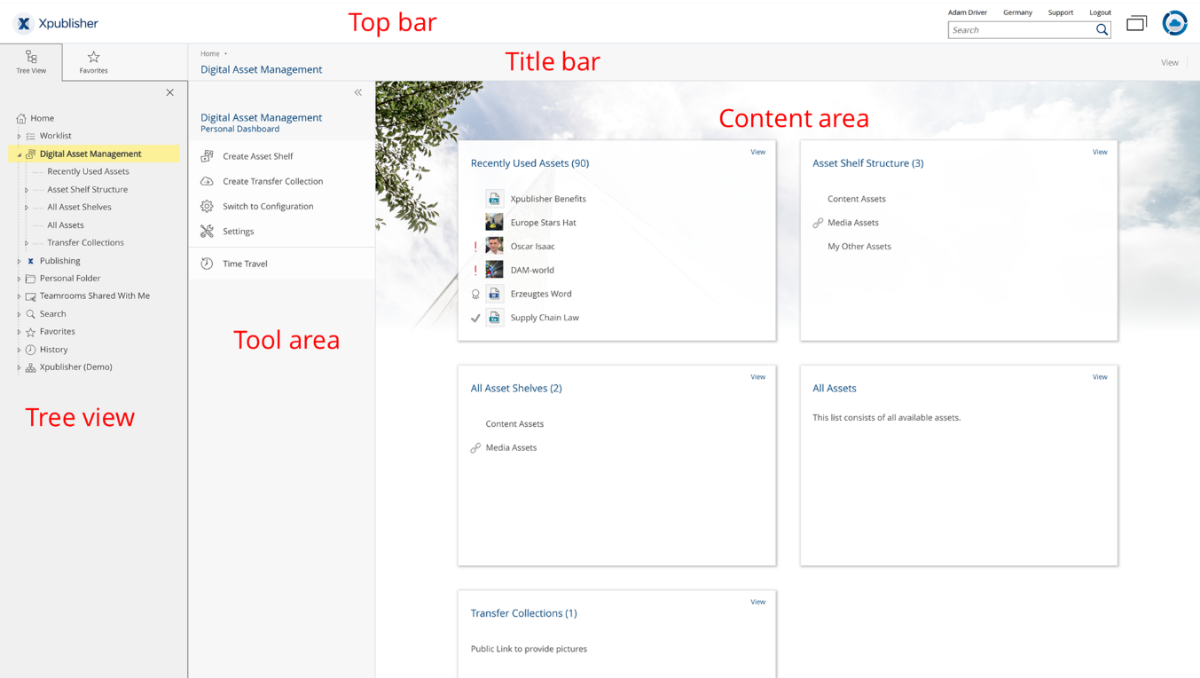The image size is (1200, 678).
Task: Open the DAM-world thumbnail
Action: (494, 270)
